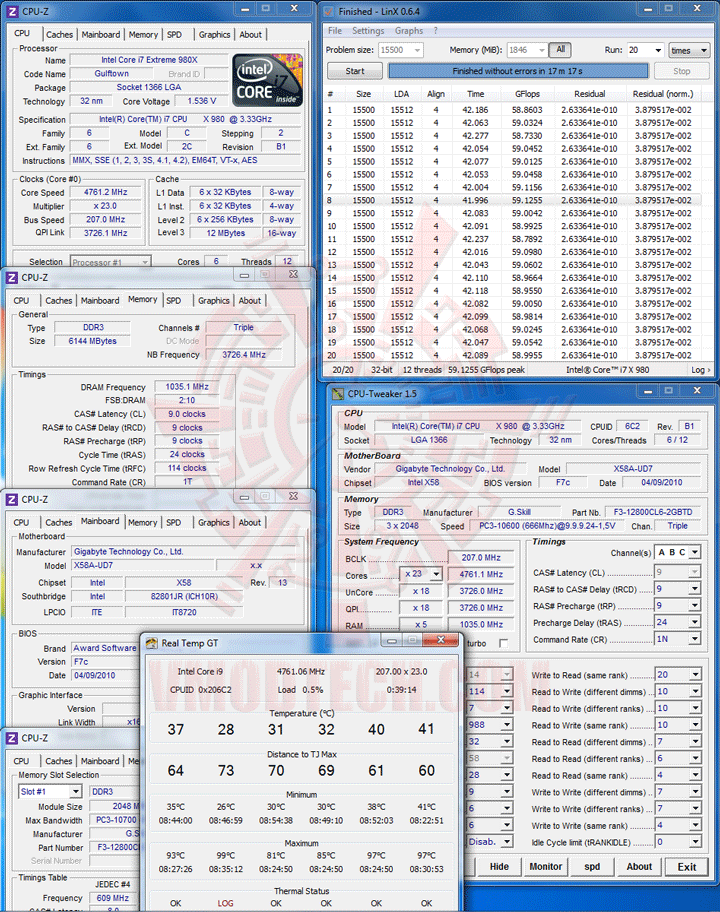The image size is (720, 912).
Task: Click the Residual (norm.) column header
Action: pyautogui.click(x=663, y=94)
